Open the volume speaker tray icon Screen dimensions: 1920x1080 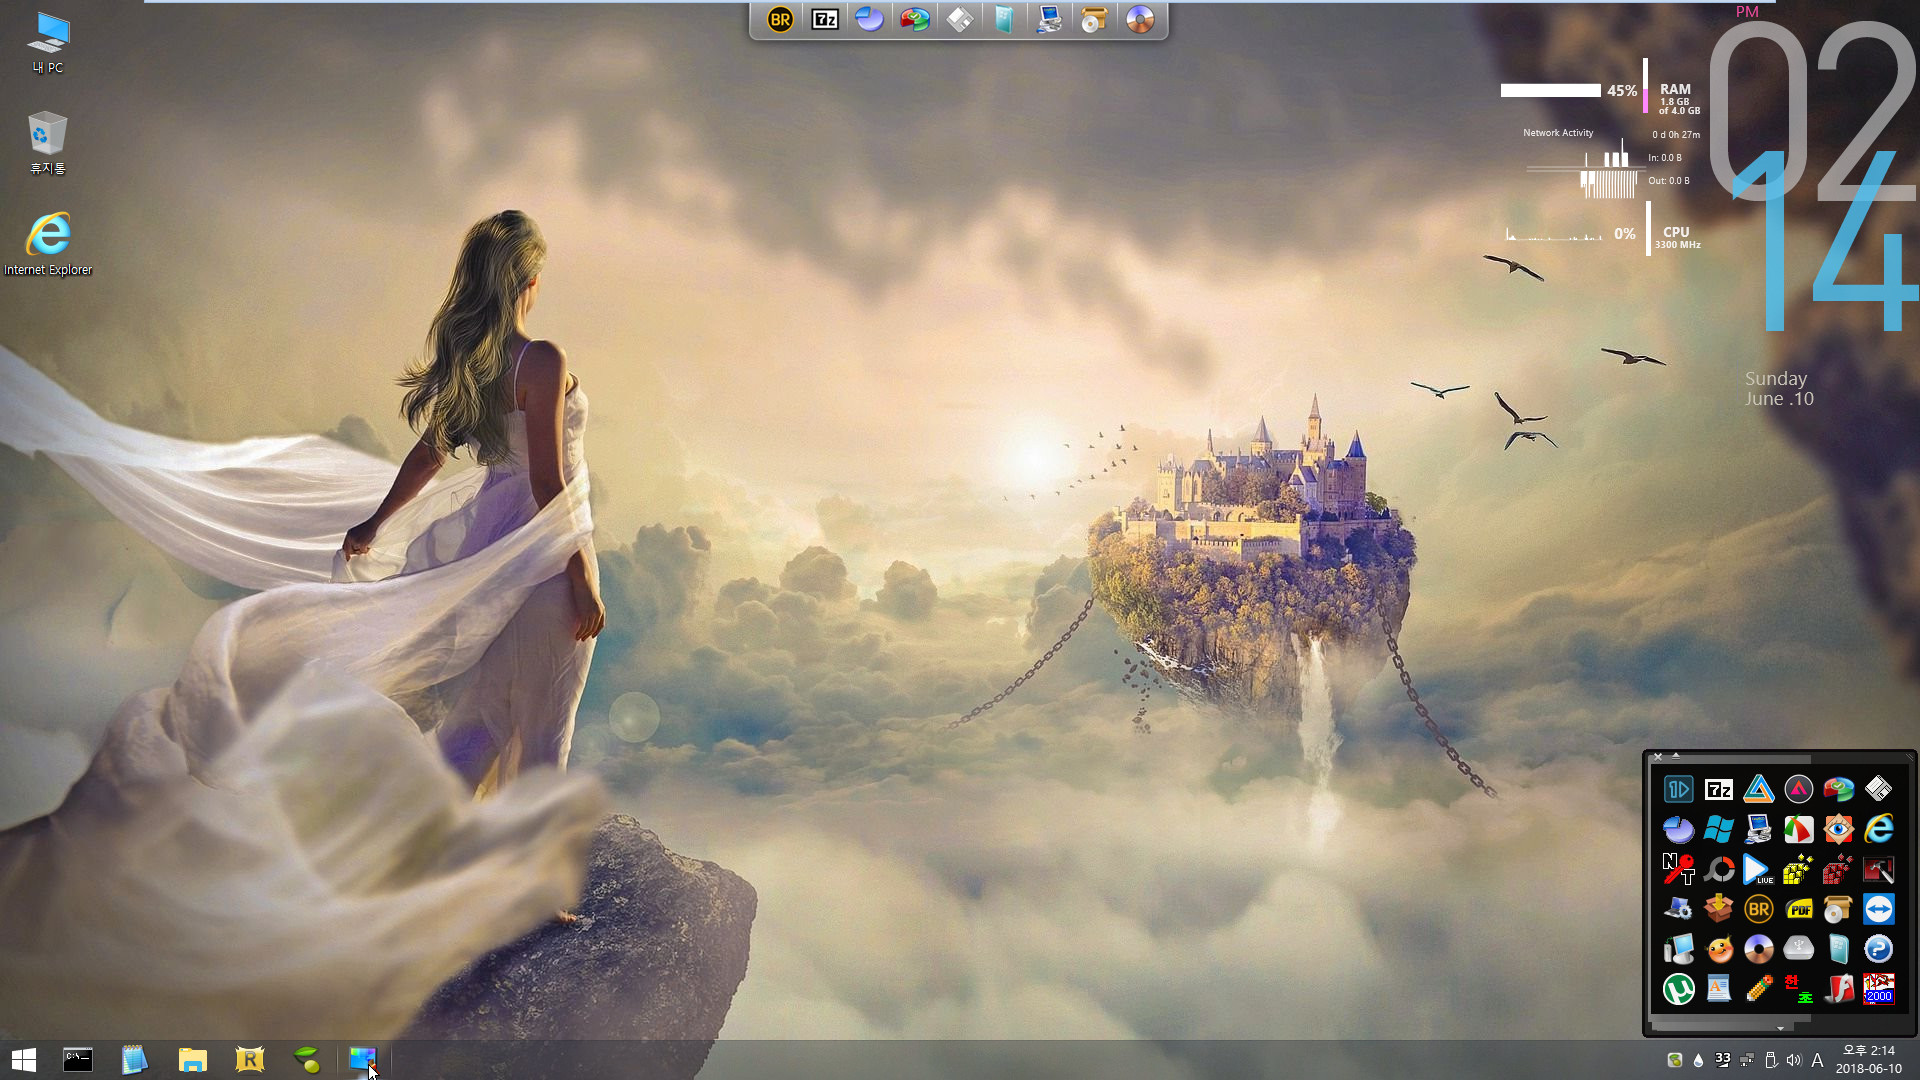pyautogui.click(x=1794, y=1060)
